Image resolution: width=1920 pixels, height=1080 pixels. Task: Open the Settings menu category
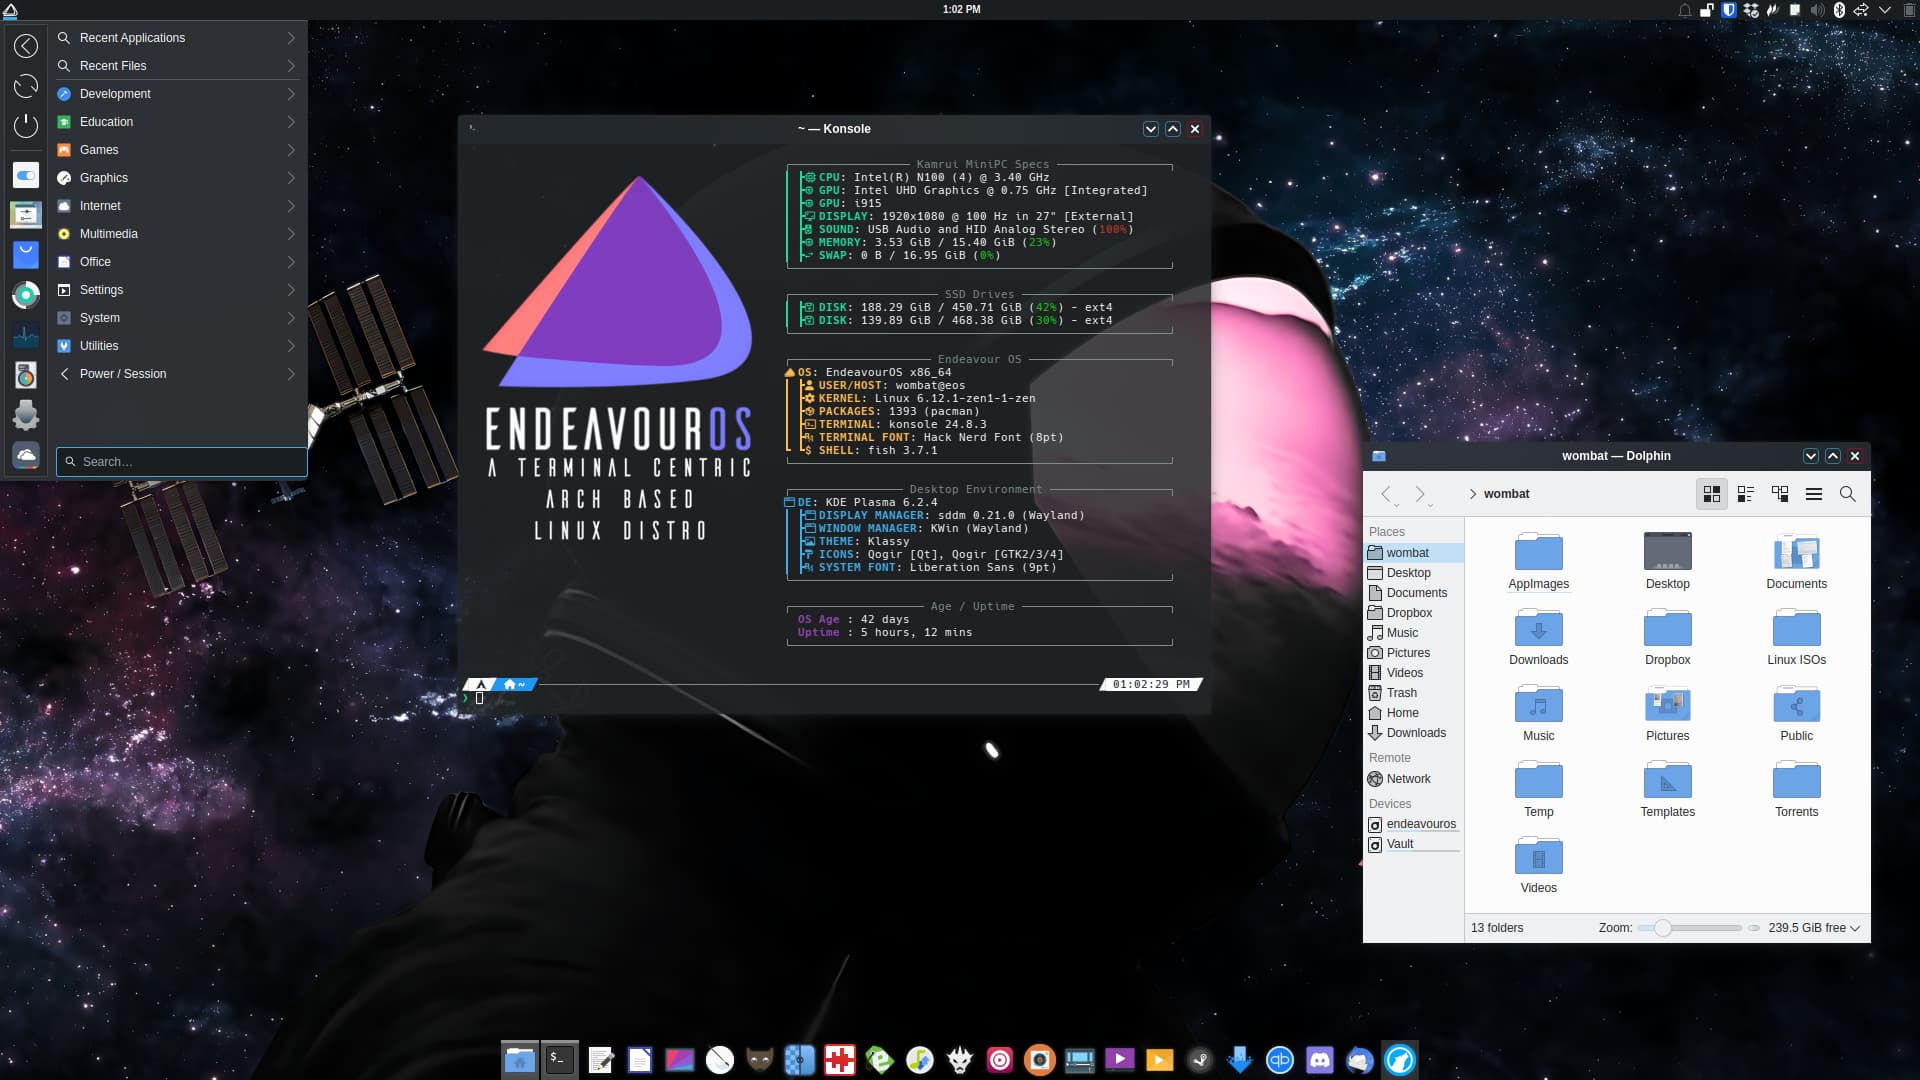(177, 290)
